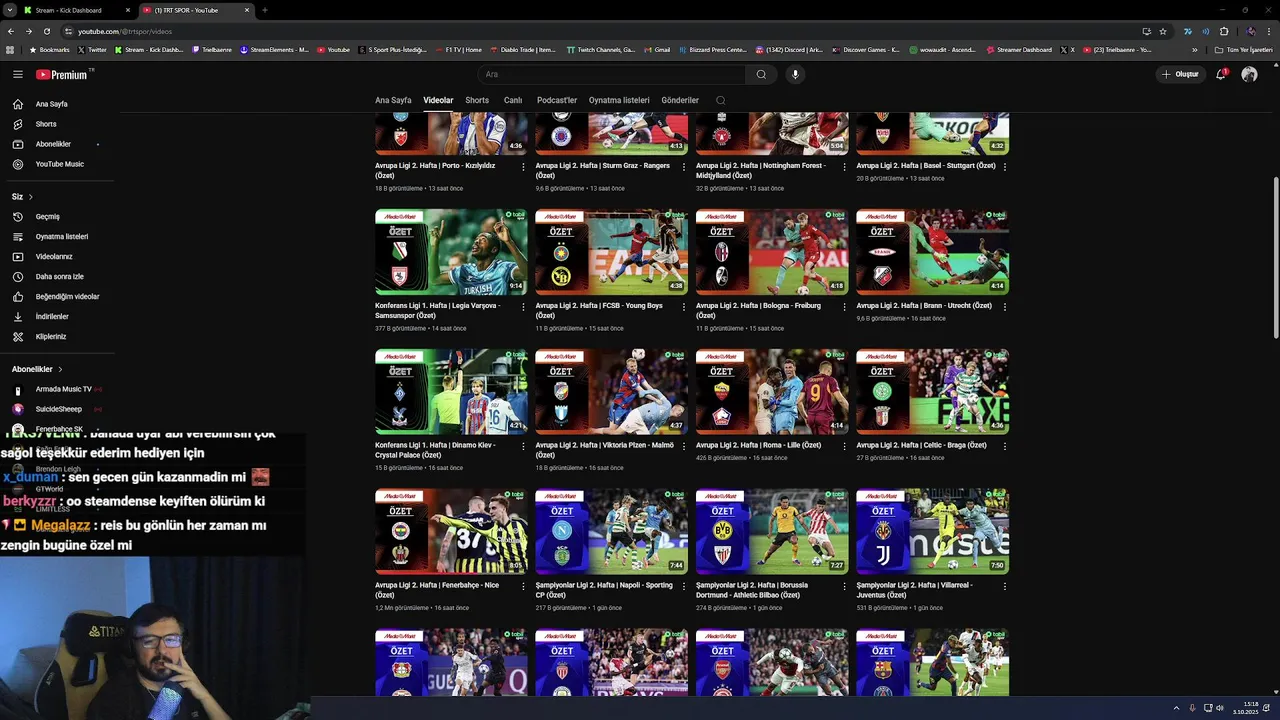Open the Gönderiler tab
The height and width of the screenshot is (720, 1280).
coord(680,100)
